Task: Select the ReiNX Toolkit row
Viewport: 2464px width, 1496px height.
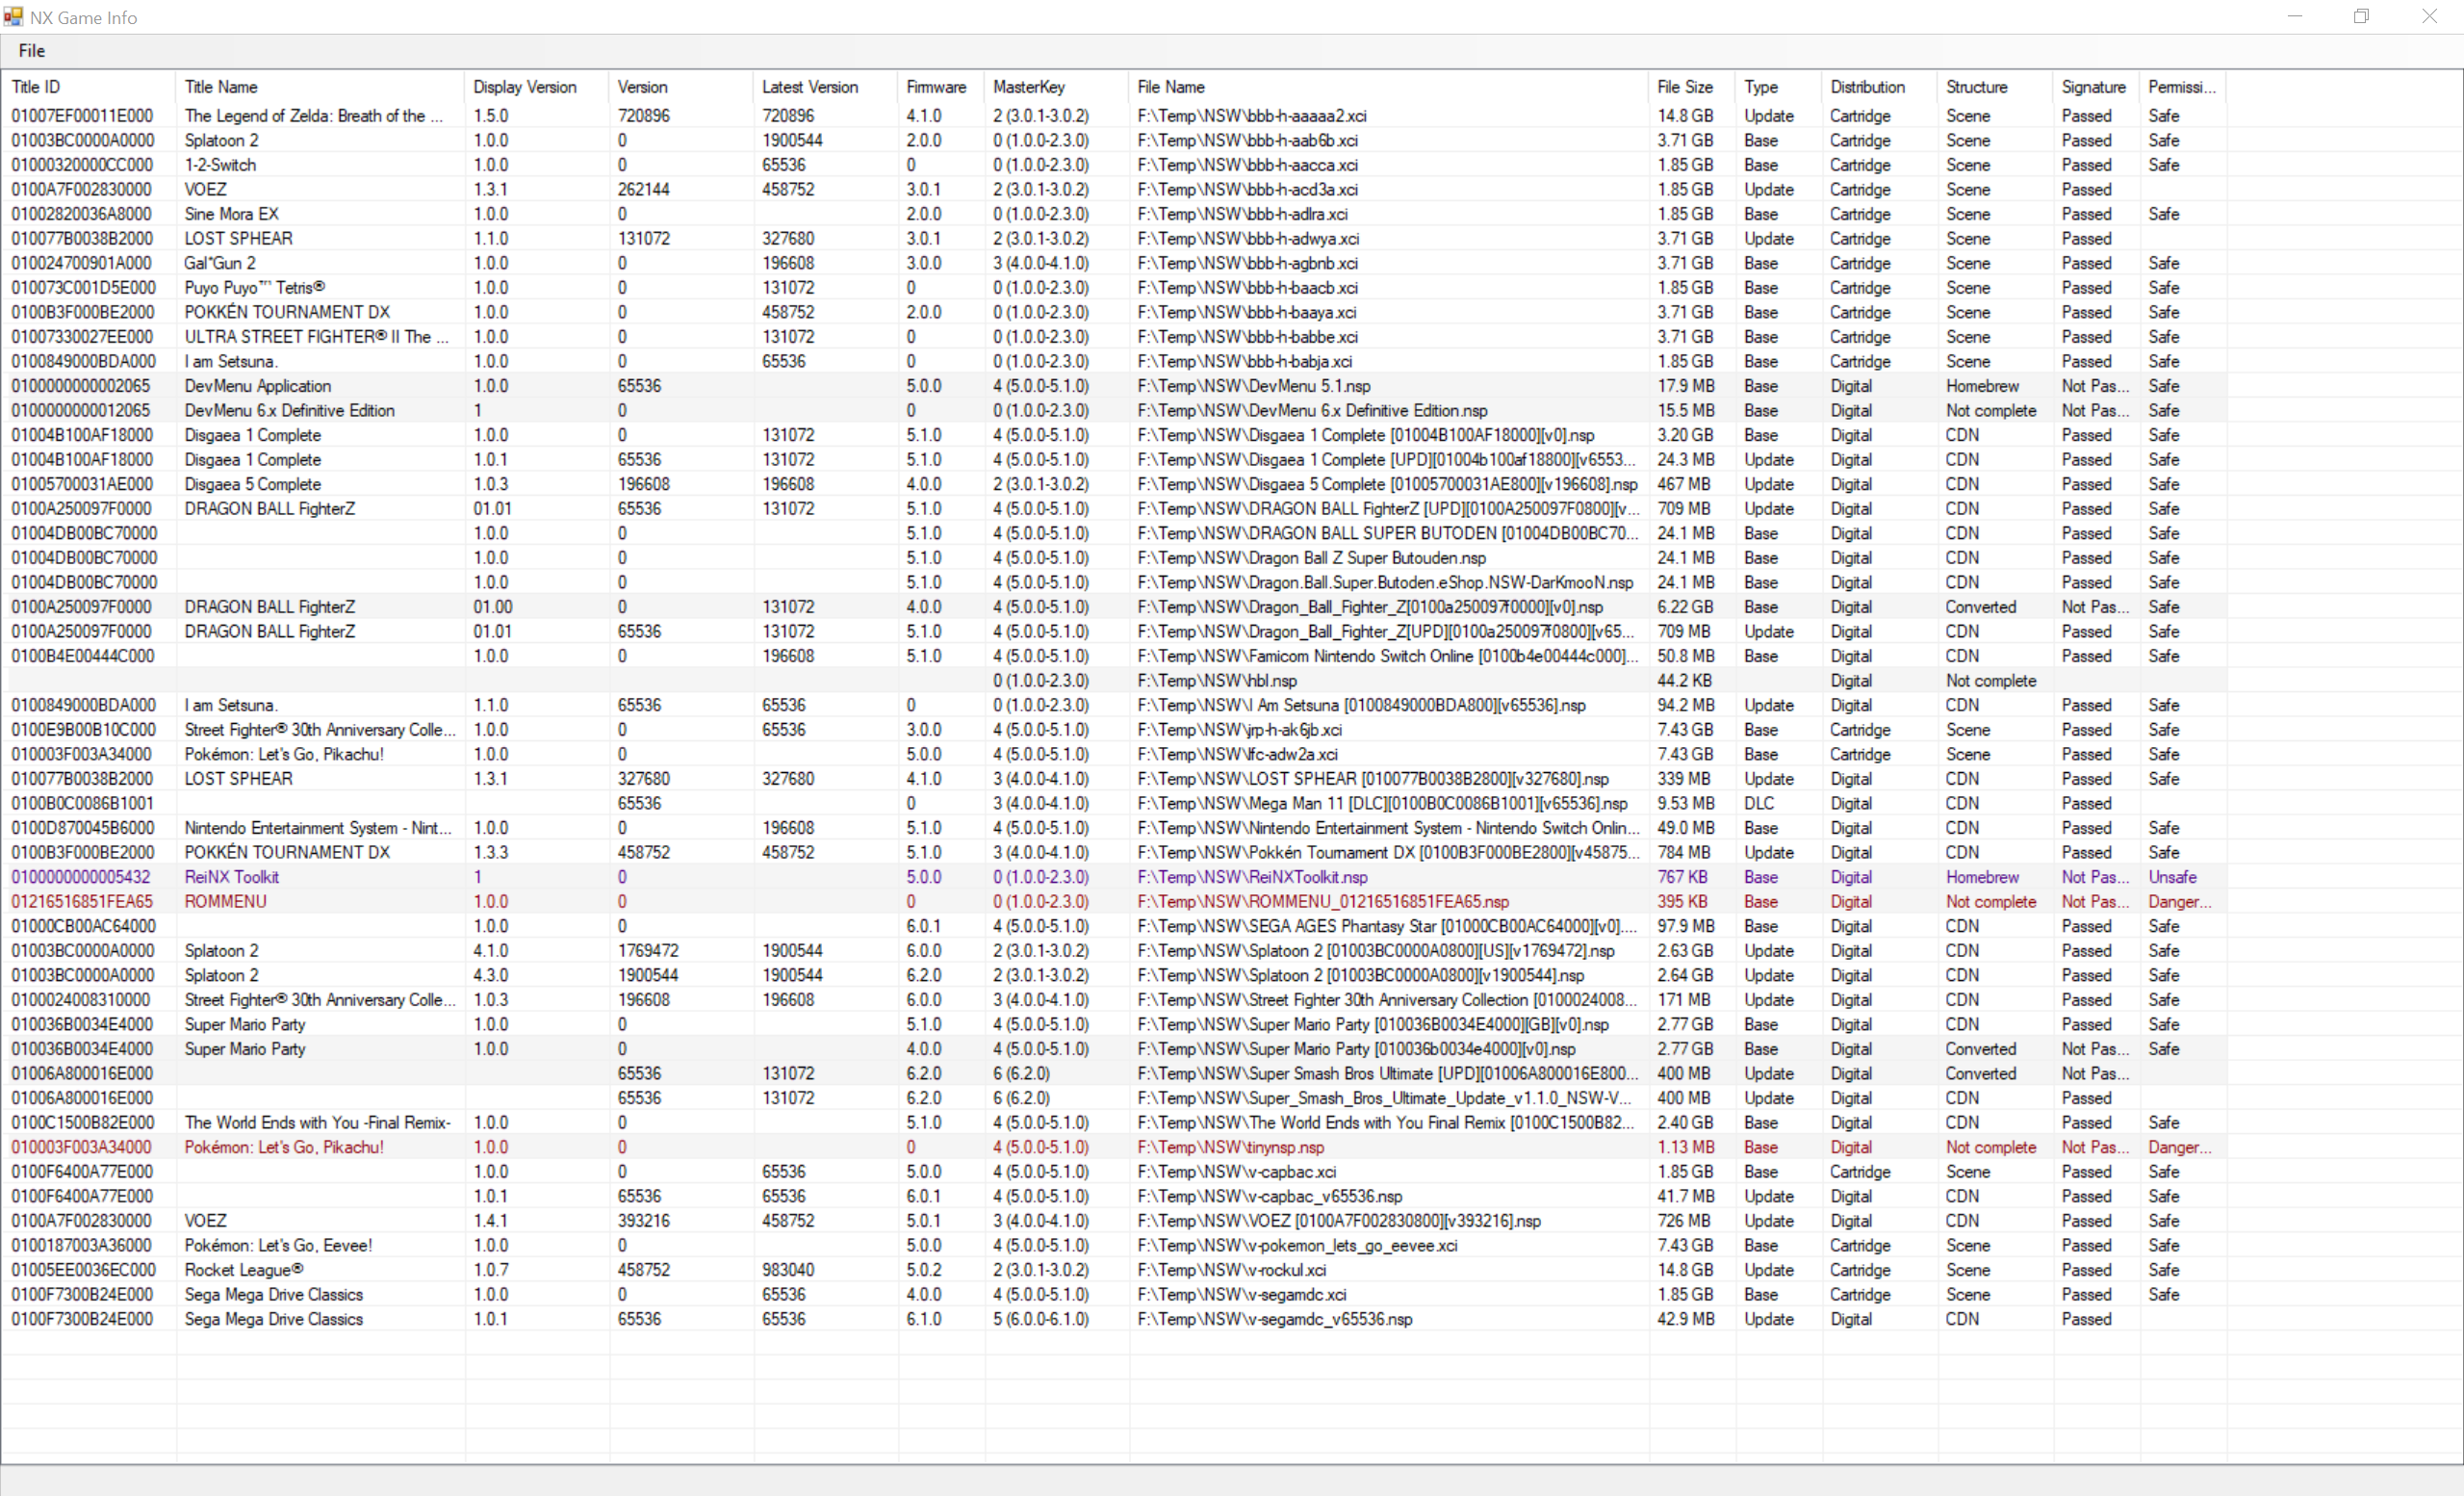Action: 232,877
